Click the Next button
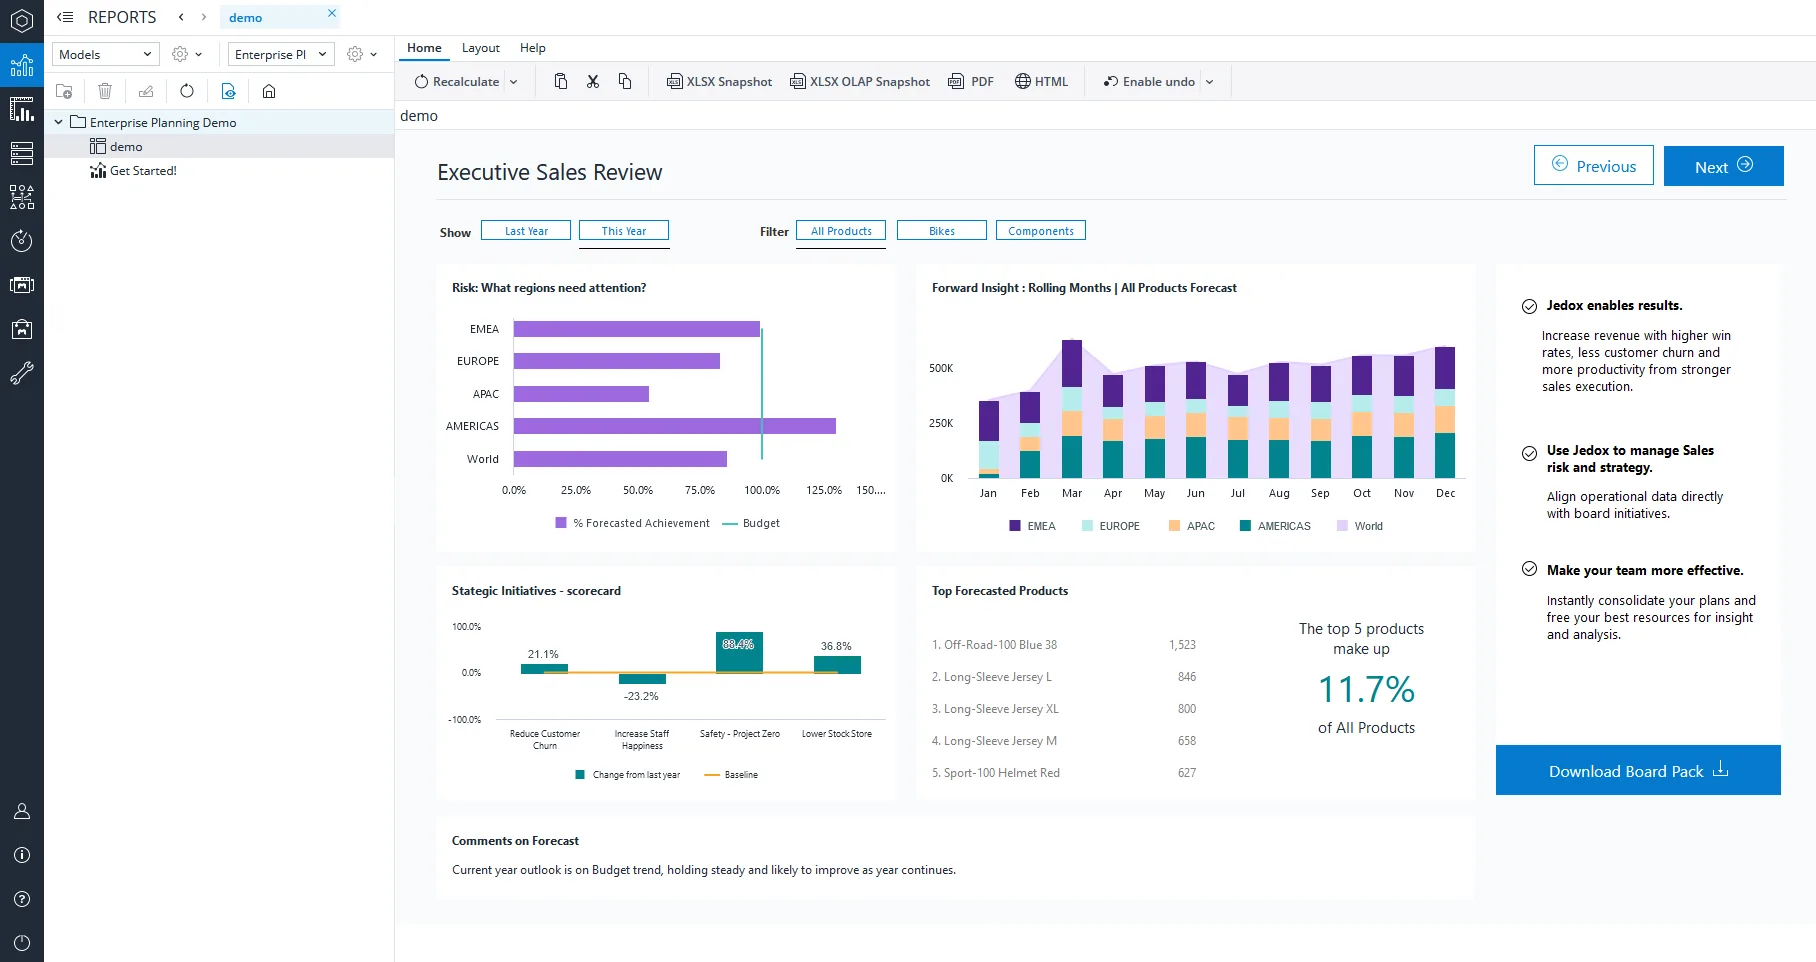The image size is (1816, 962). point(1724,166)
